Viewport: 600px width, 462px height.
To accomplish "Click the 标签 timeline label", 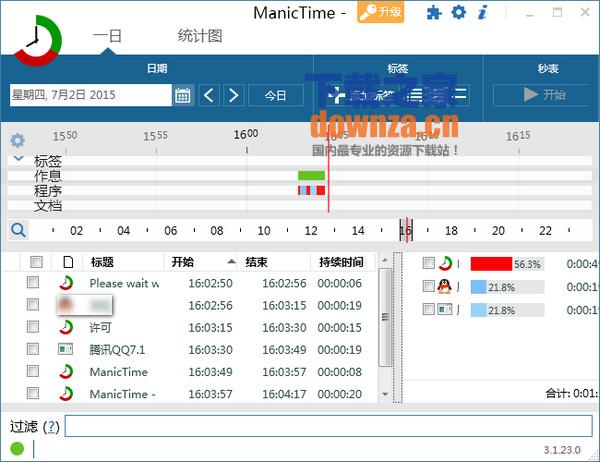I will [x=47, y=161].
